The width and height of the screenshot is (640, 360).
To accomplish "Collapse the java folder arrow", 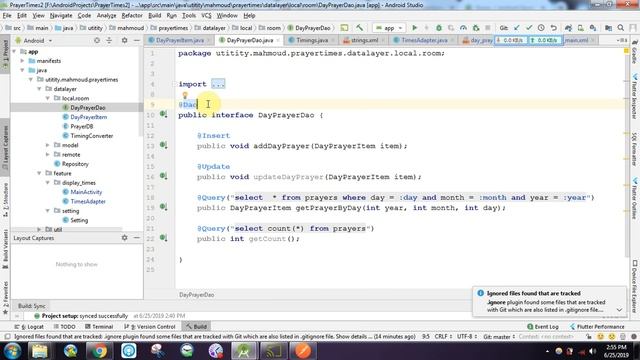I will click(23, 70).
